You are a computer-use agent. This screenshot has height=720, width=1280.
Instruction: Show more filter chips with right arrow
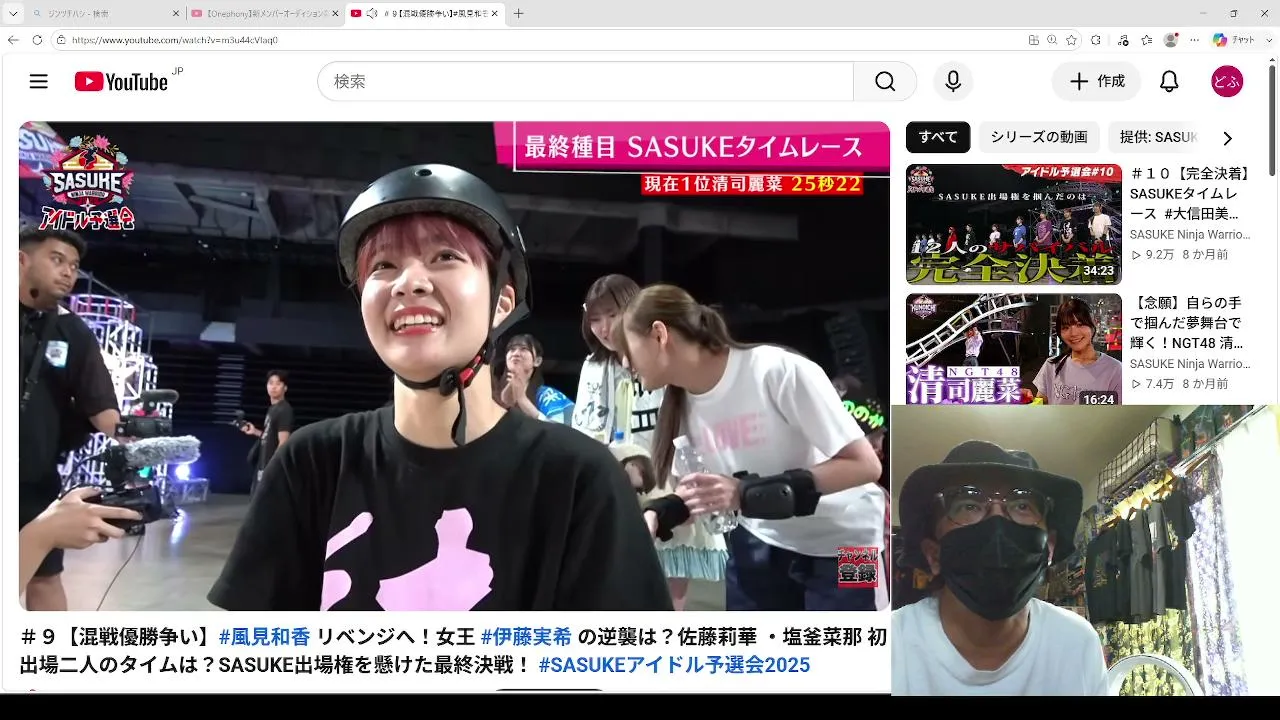(1227, 138)
